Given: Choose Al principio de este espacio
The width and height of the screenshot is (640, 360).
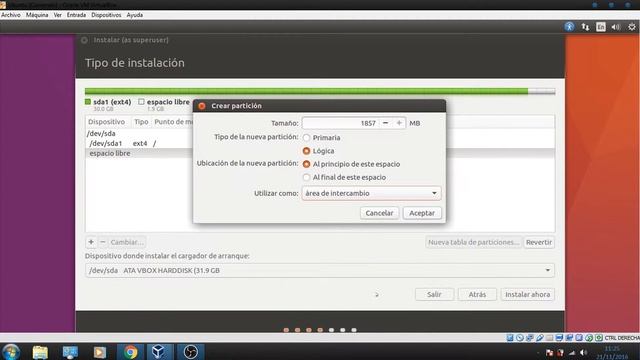Looking at the screenshot, I should [x=307, y=164].
